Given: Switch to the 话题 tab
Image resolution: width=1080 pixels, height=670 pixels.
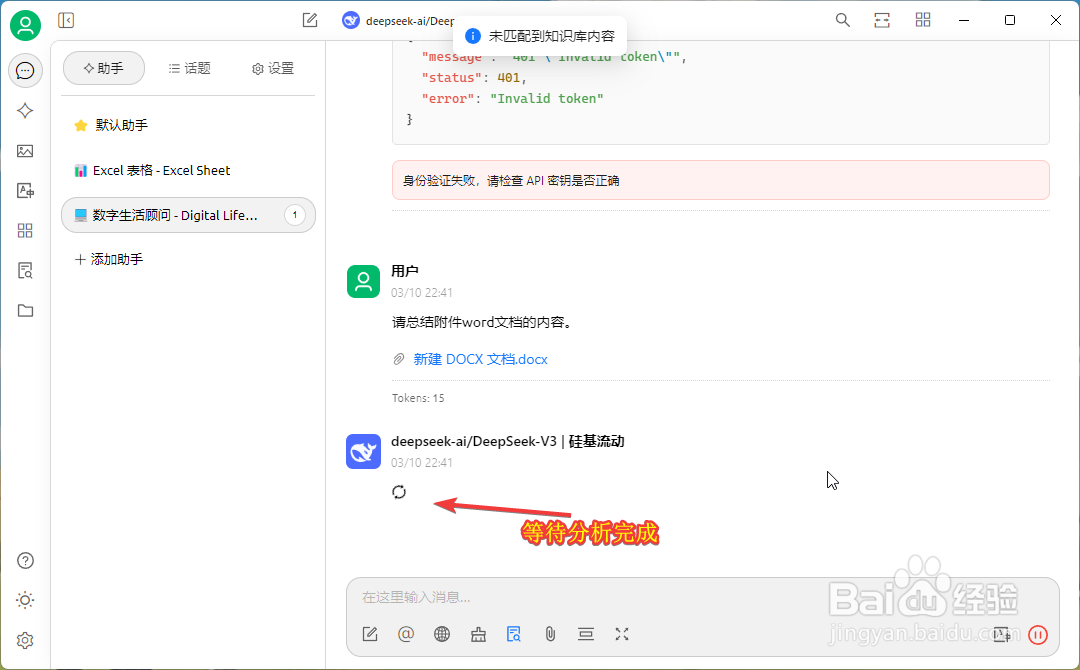Looking at the screenshot, I should tap(189, 68).
